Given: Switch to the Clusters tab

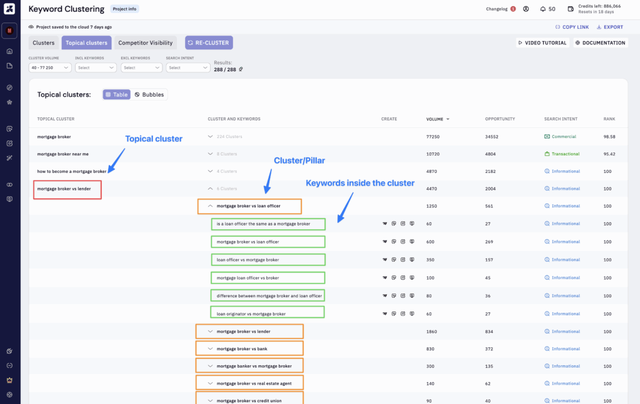Looking at the screenshot, I should (44, 43).
